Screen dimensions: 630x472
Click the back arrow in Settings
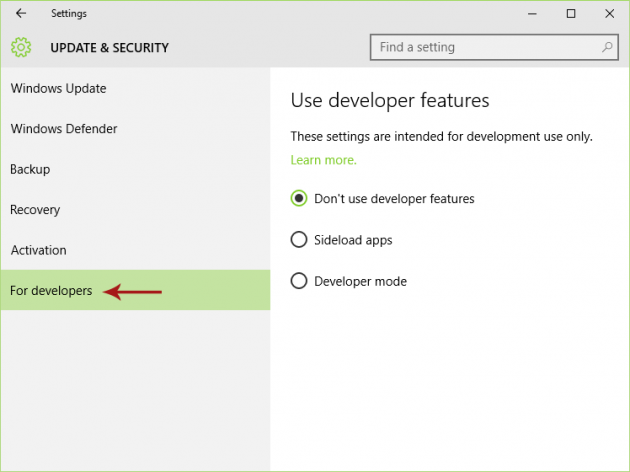coord(21,13)
